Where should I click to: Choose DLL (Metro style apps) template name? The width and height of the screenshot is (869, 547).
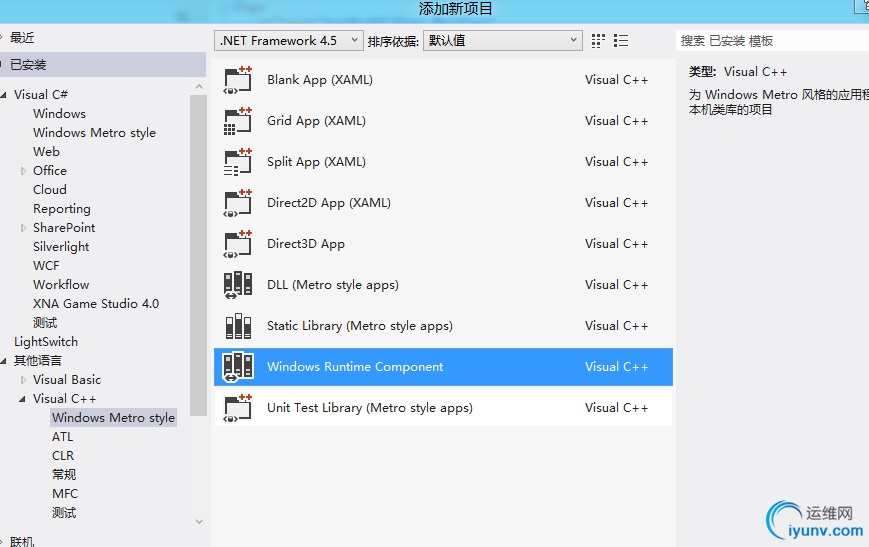click(333, 285)
